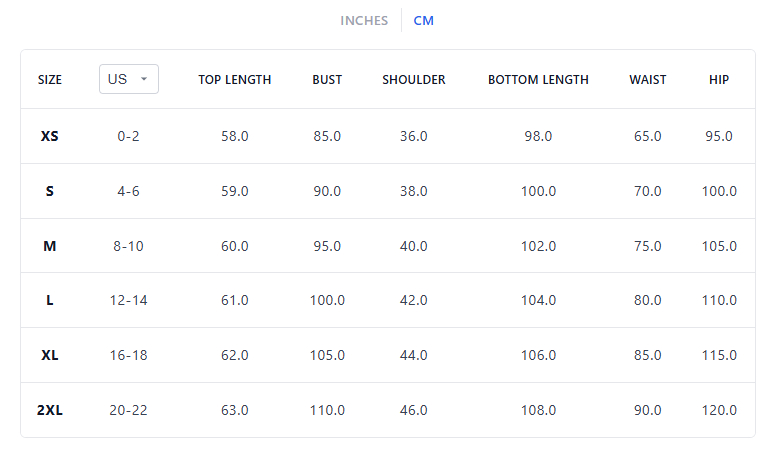Click the SHOULDER column header

pos(414,80)
